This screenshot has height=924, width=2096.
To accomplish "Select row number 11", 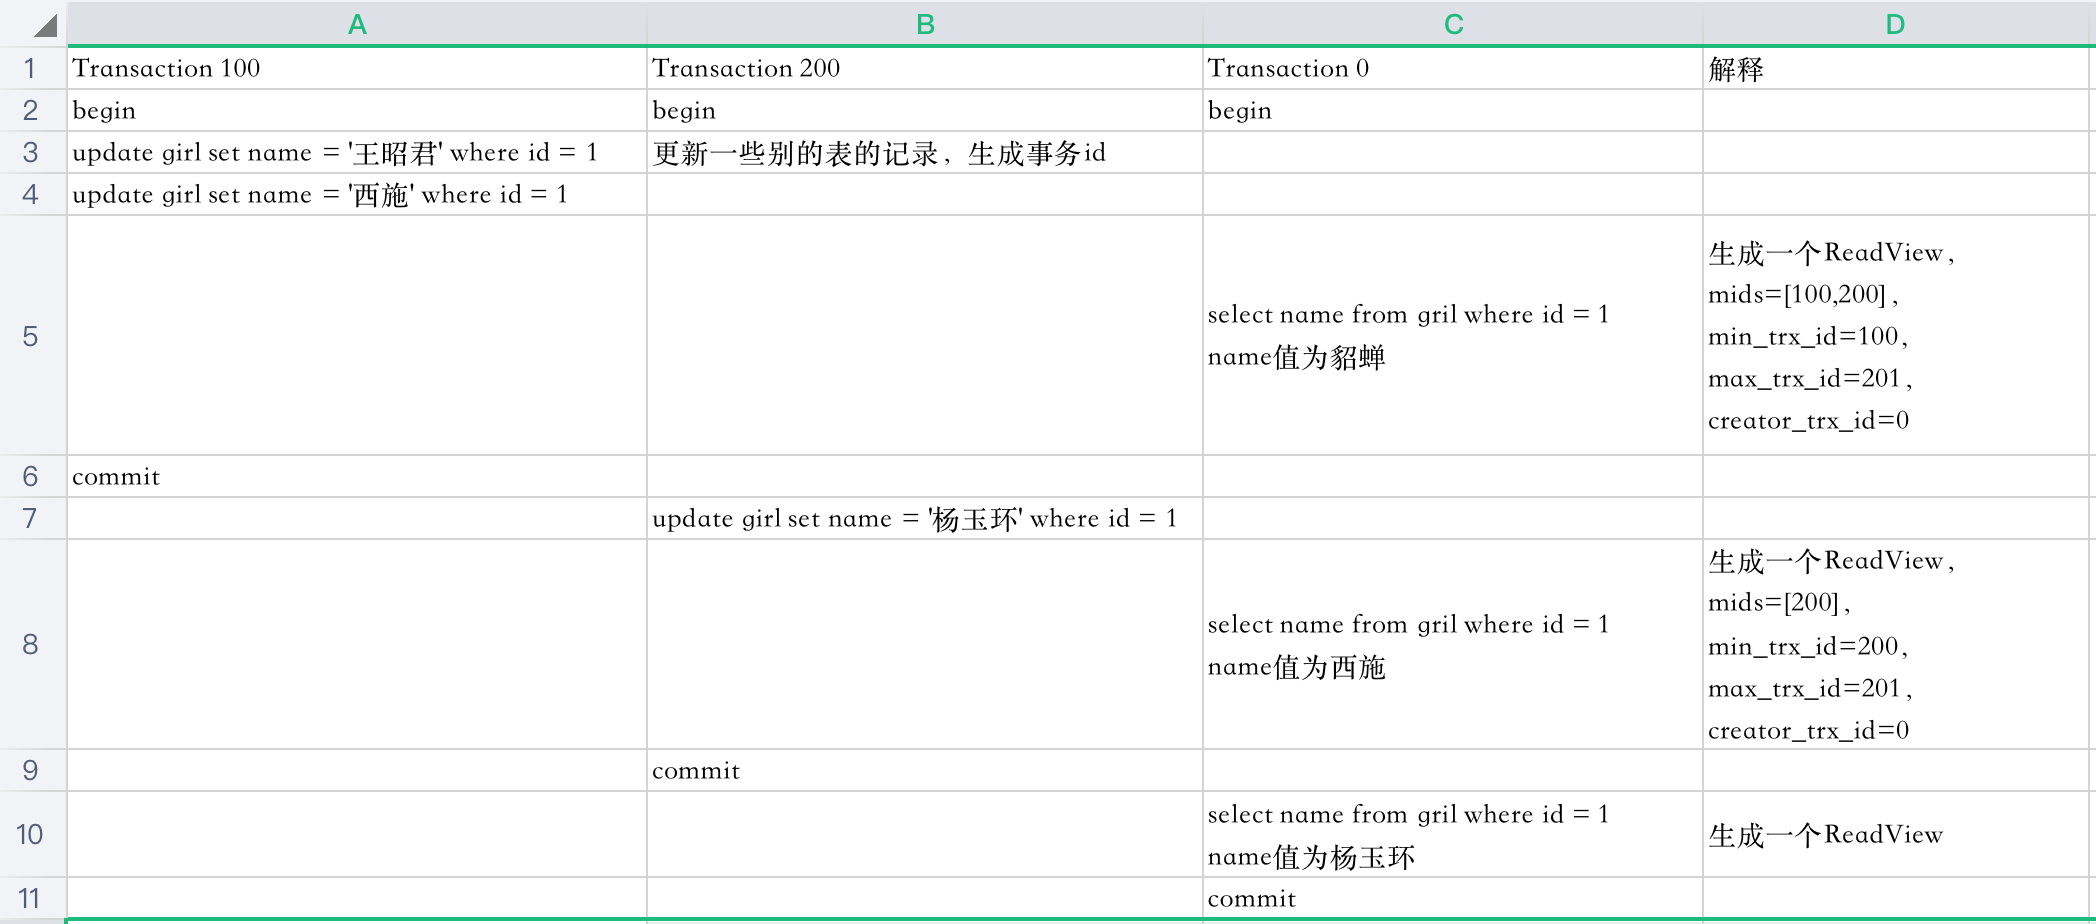I will click(30, 898).
